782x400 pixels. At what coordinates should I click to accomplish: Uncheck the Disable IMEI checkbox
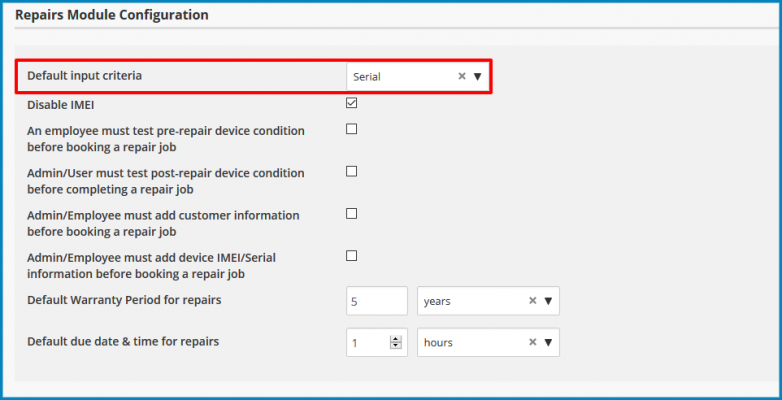(352, 103)
